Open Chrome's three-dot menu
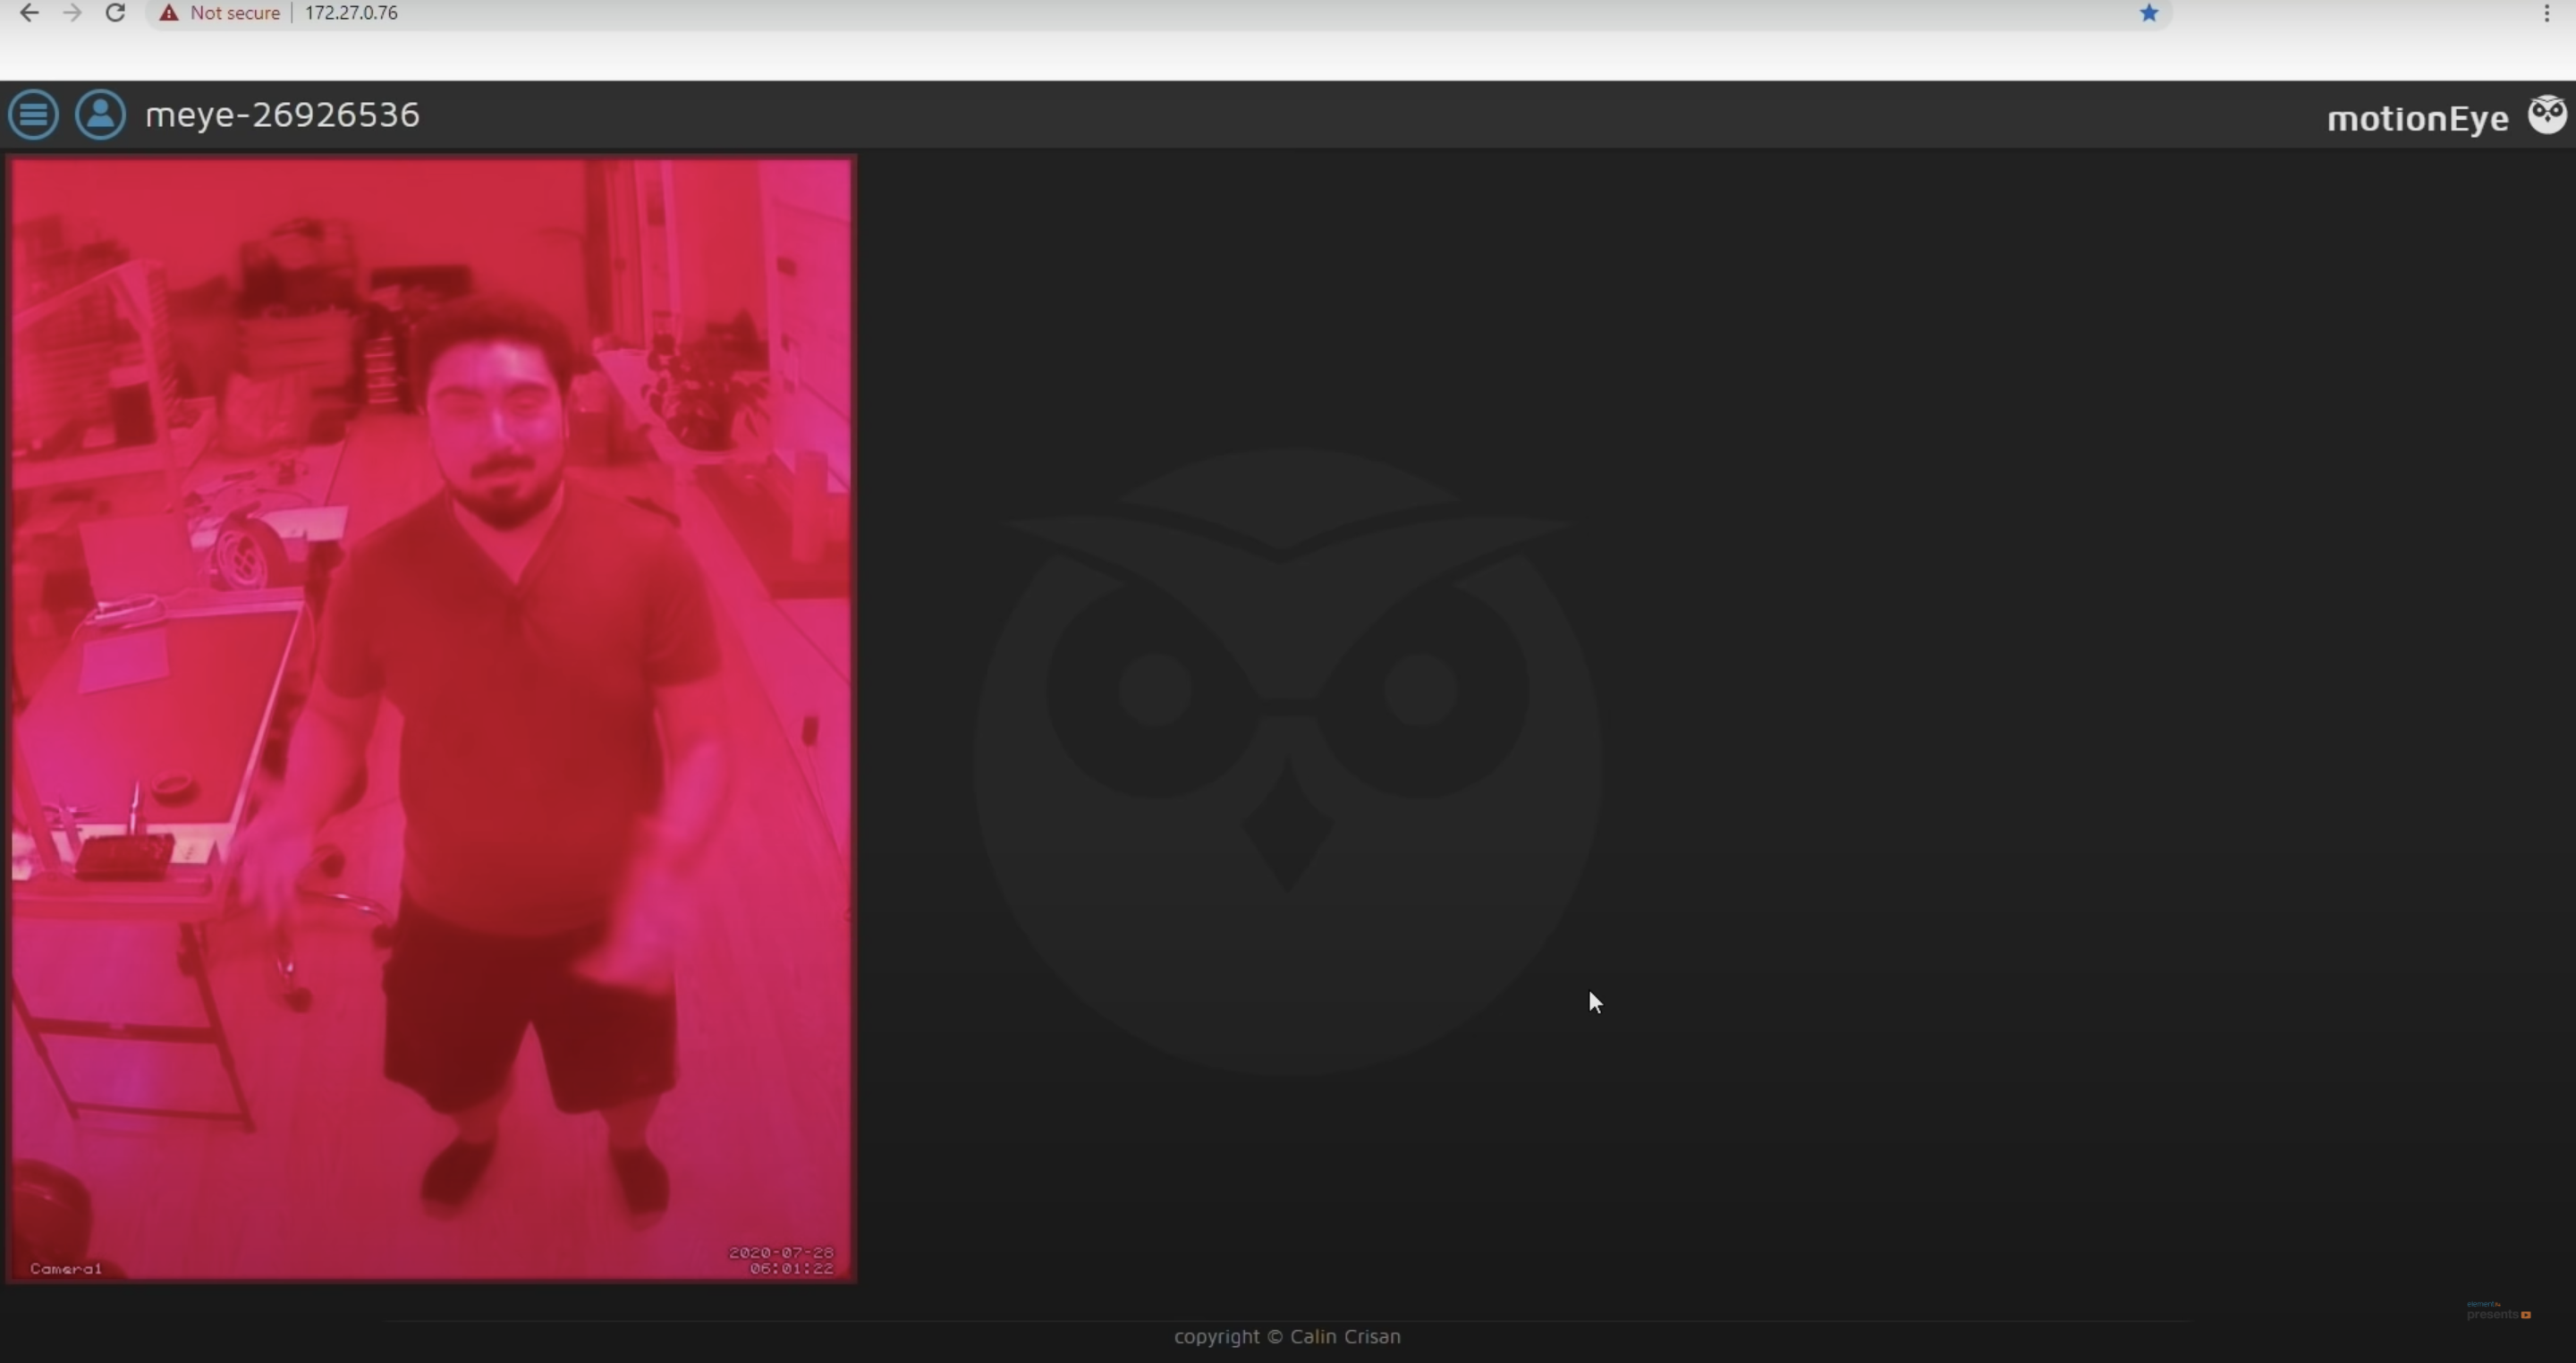 click(2547, 13)
